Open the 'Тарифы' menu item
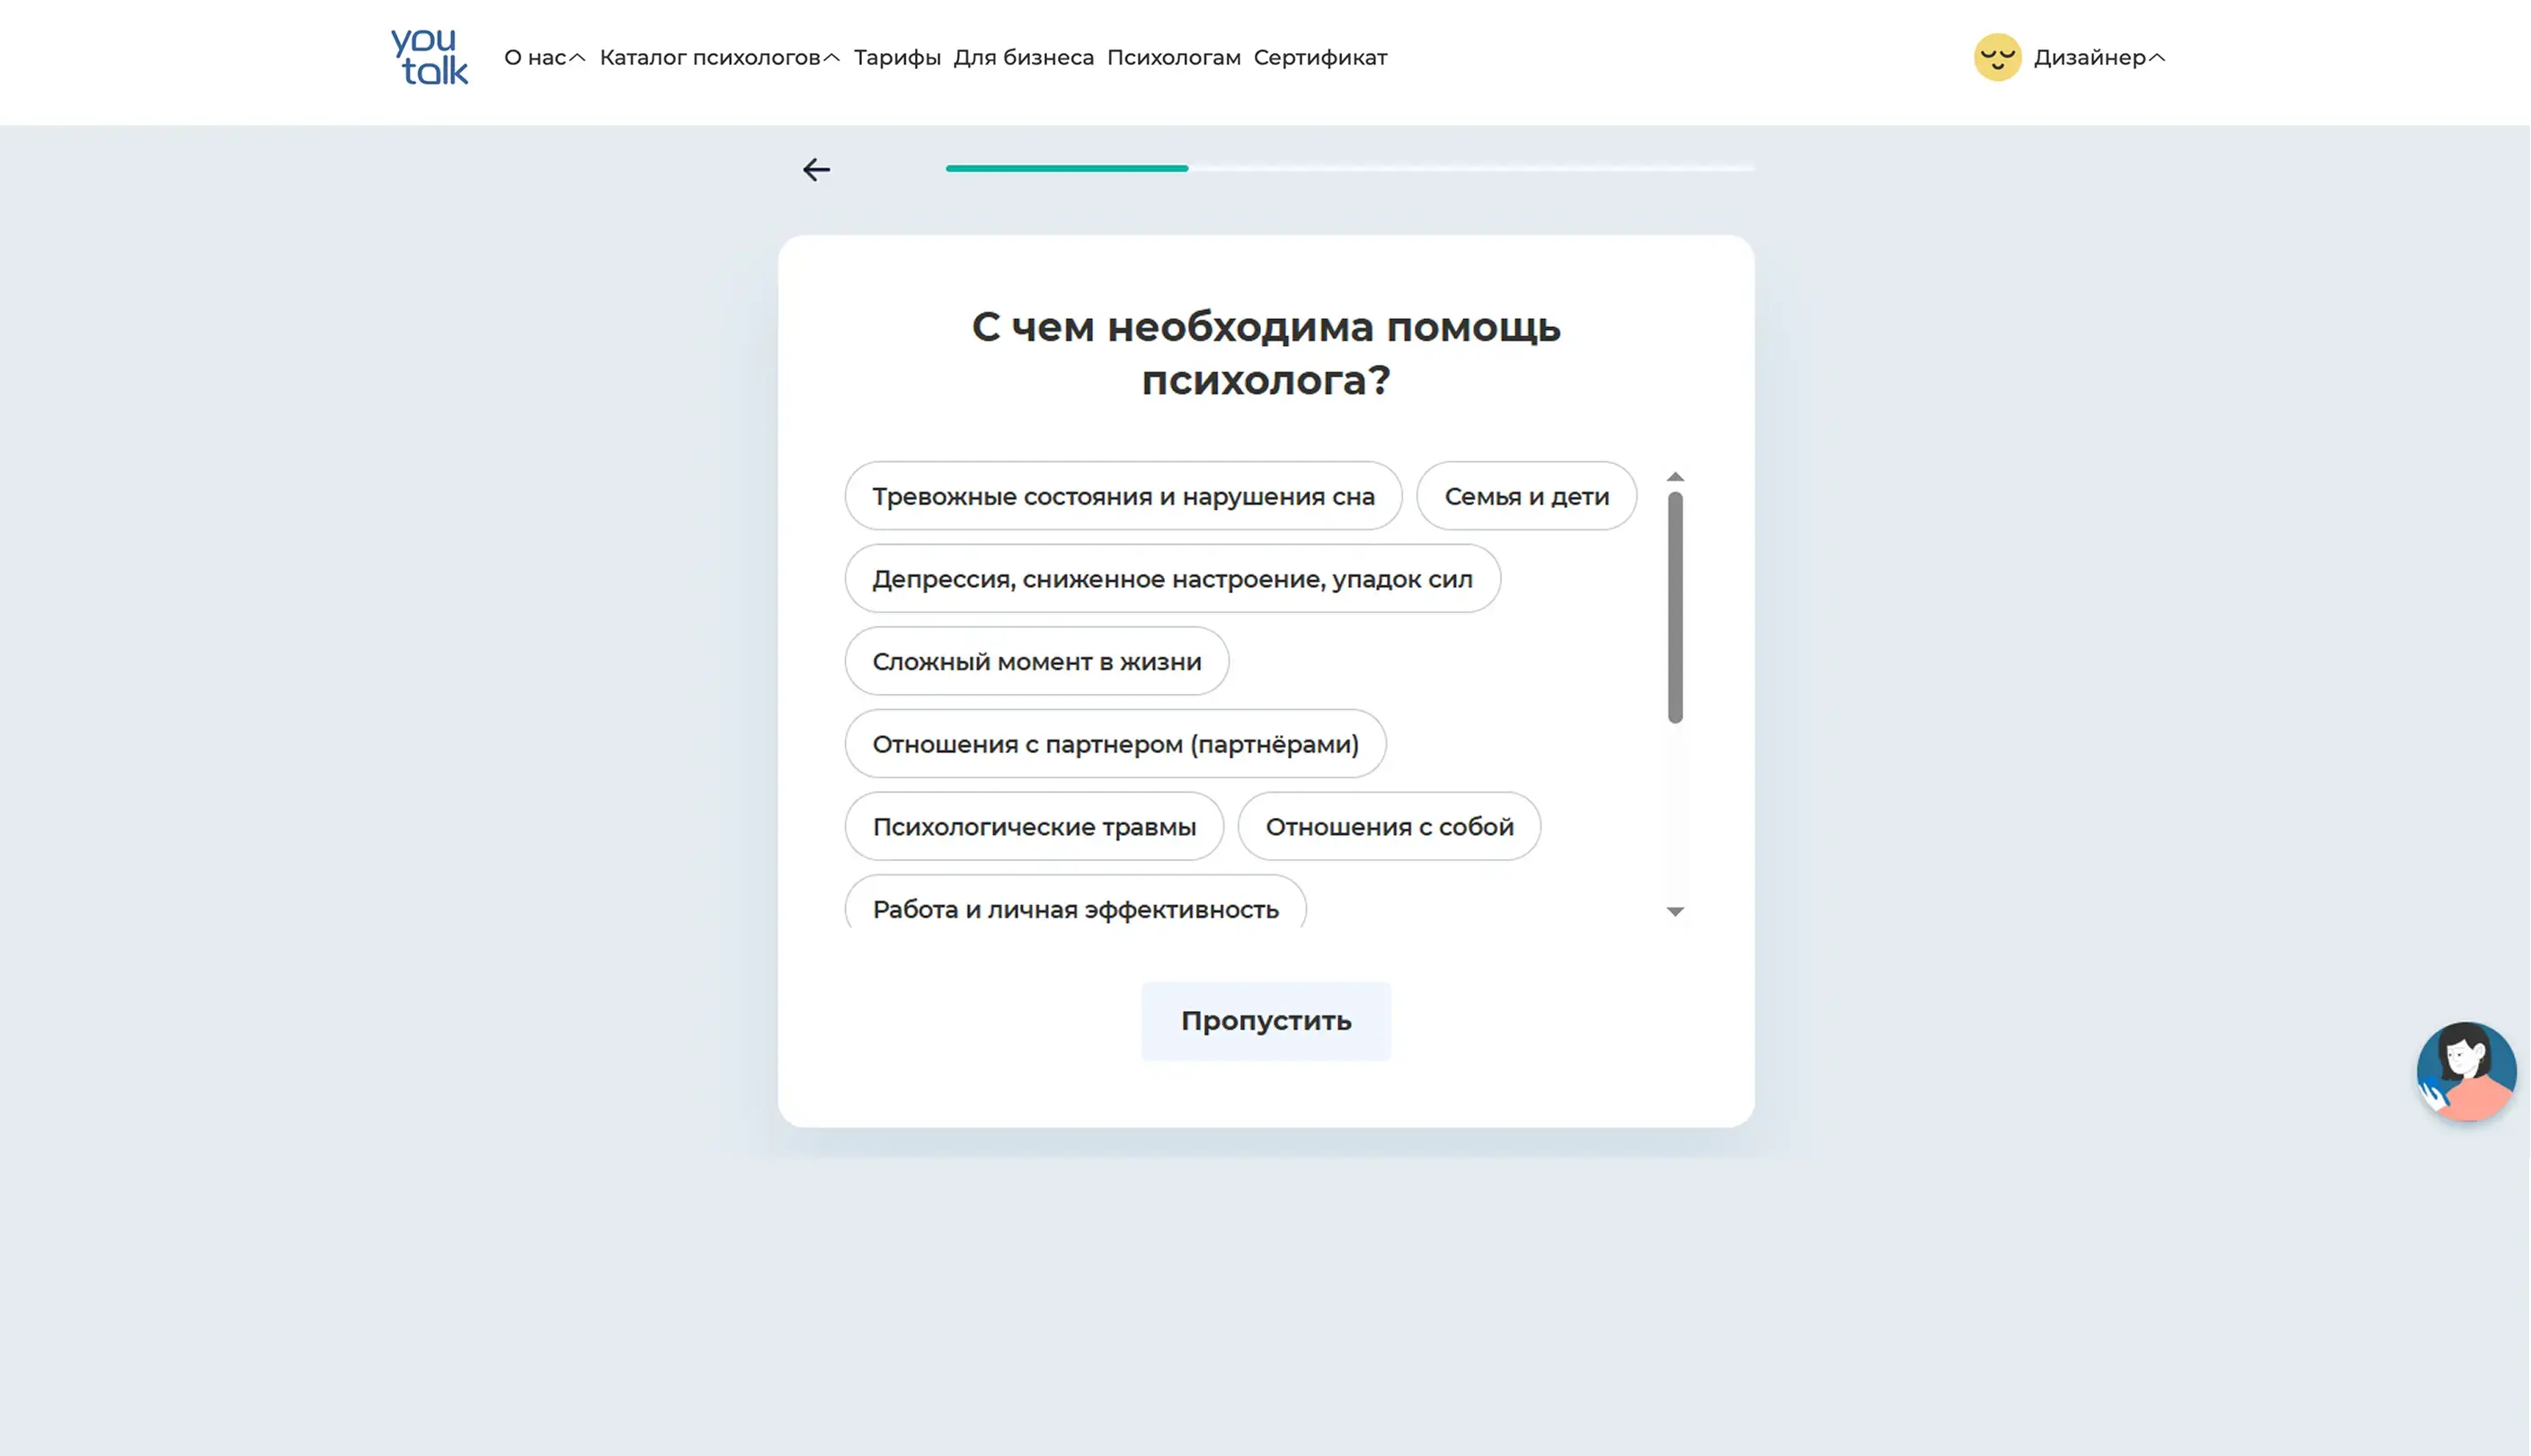Viewport: 2531px width, 1456px height. pos(897,58)
